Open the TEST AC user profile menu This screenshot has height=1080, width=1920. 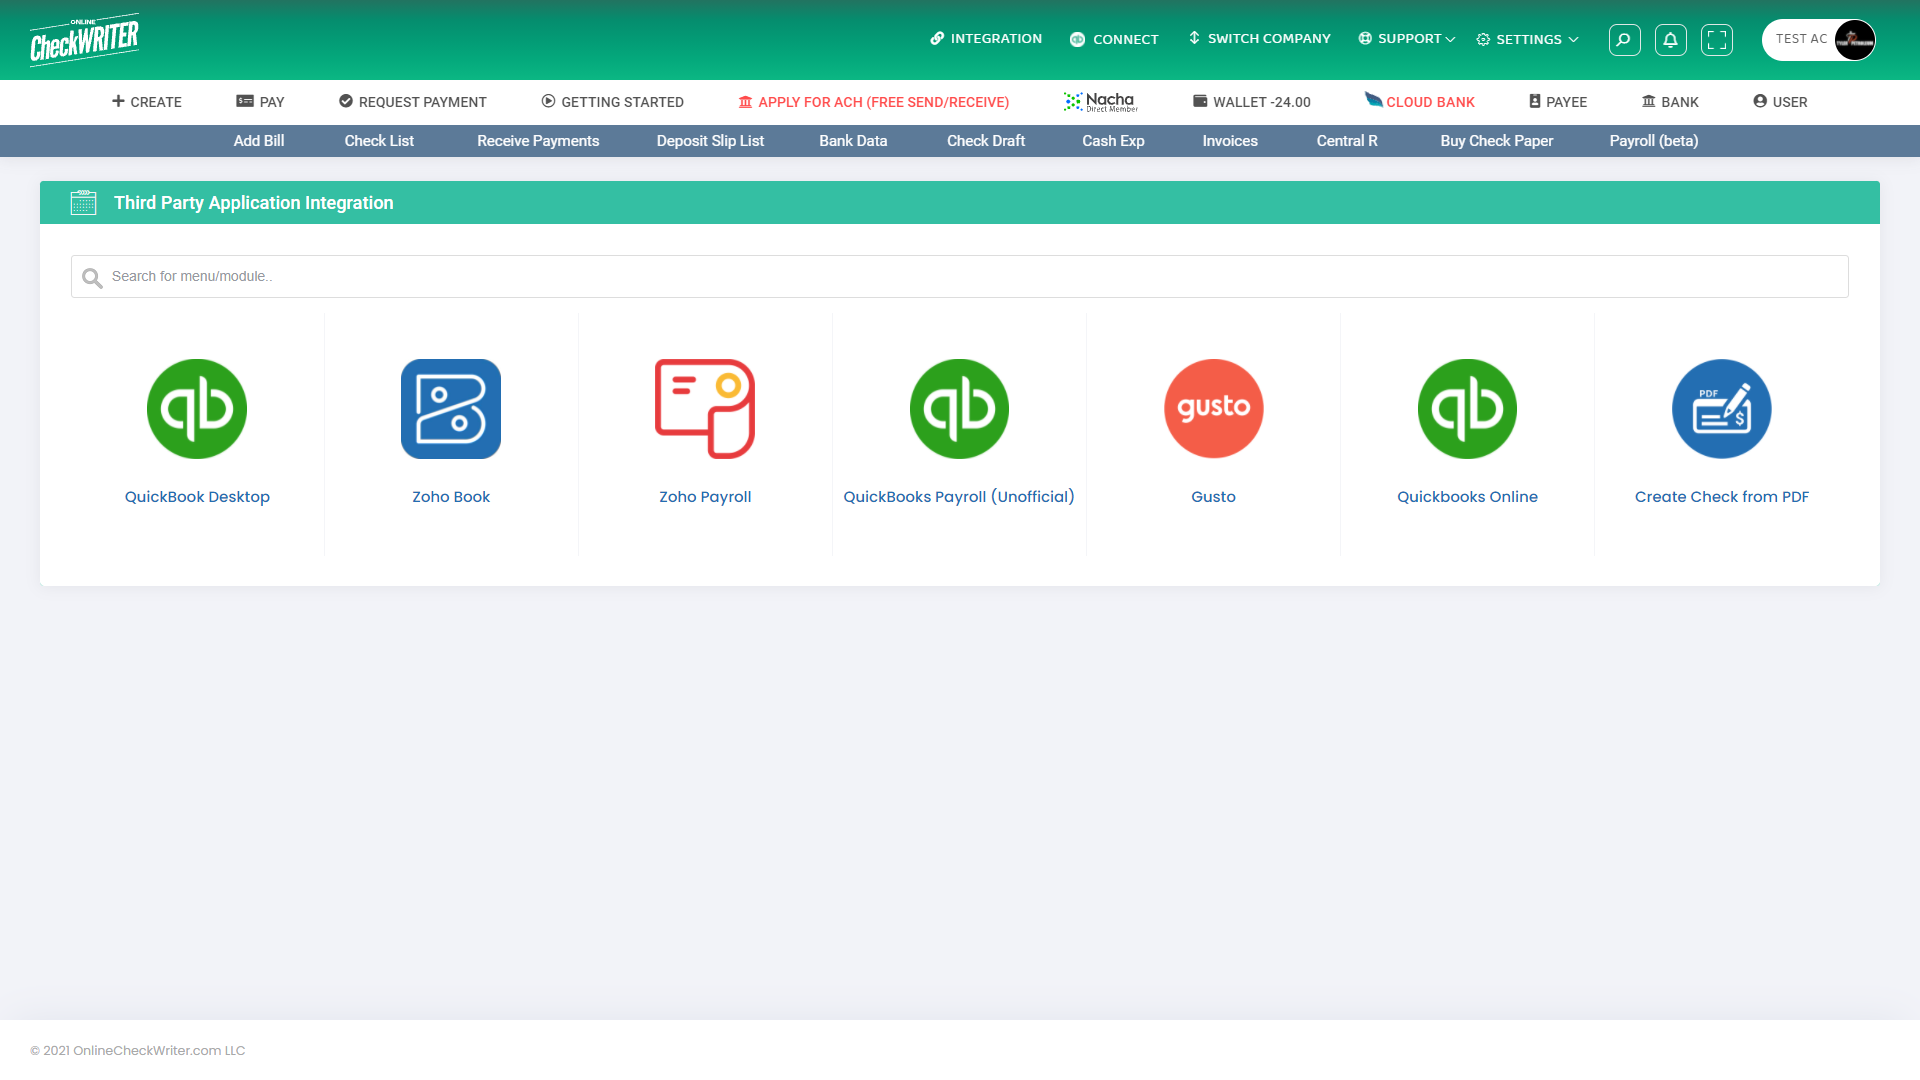pos(1818,40)
